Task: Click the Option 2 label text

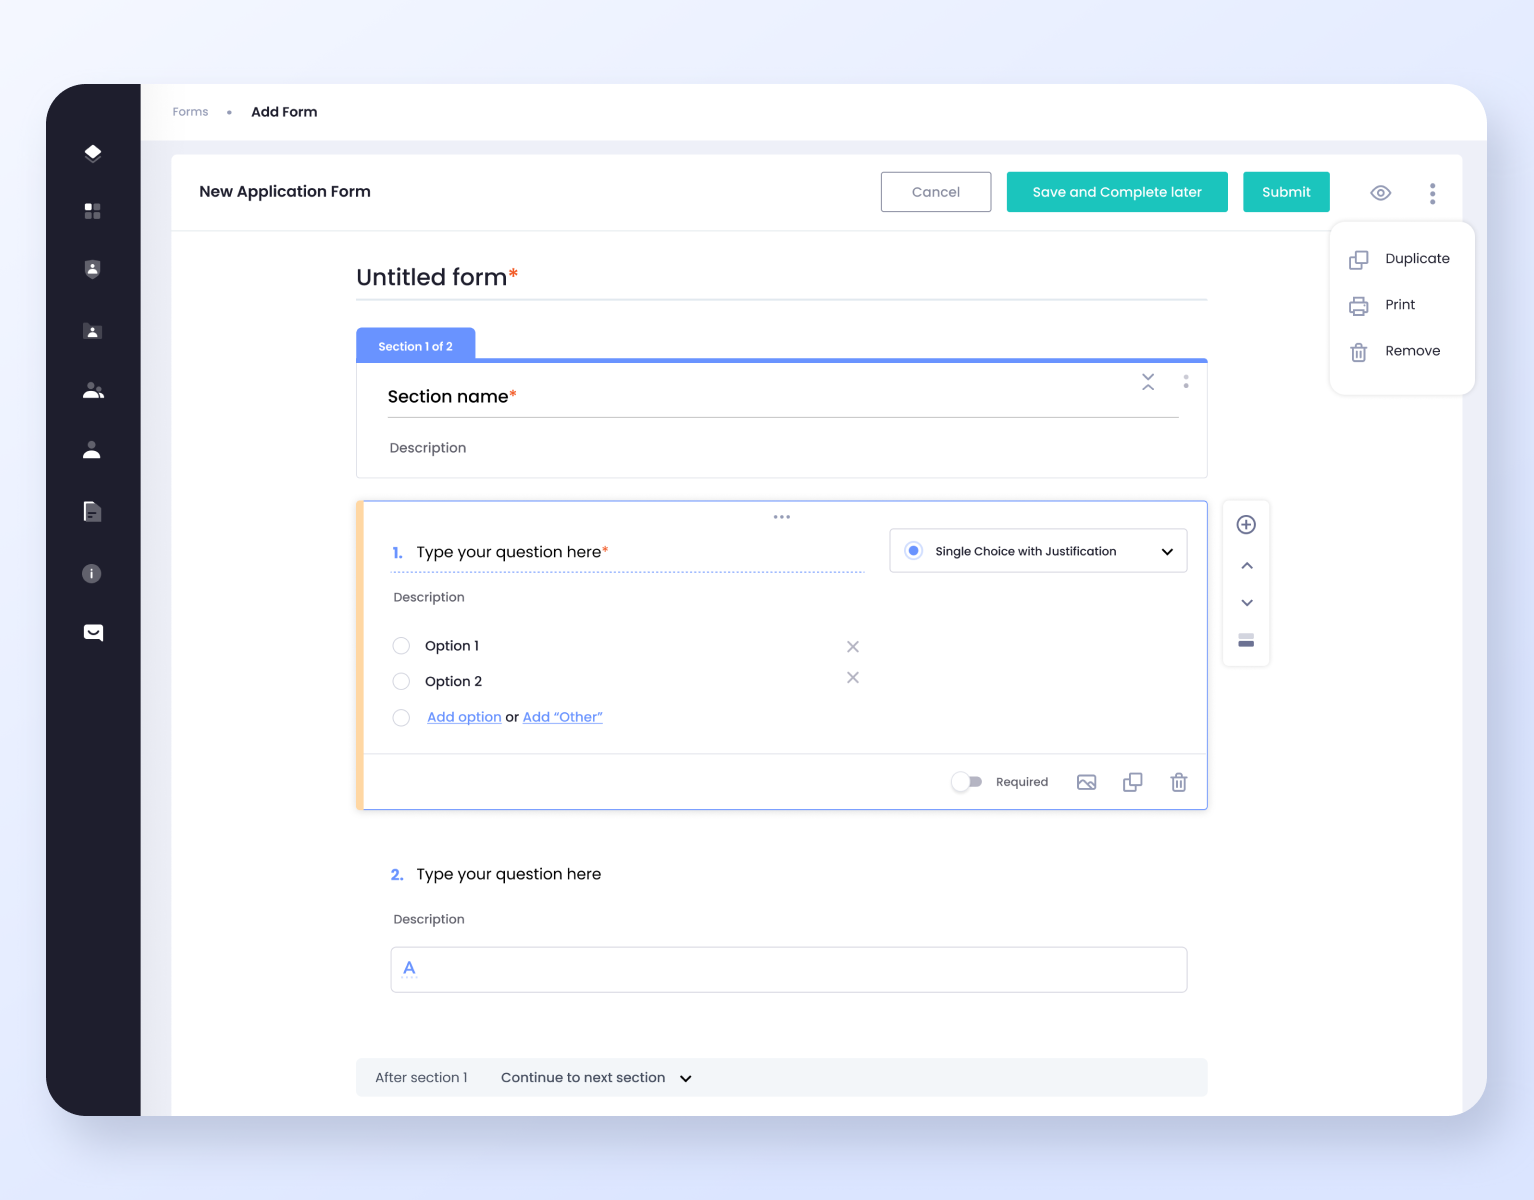Action: pyautogui.click(x=453, y=682)
